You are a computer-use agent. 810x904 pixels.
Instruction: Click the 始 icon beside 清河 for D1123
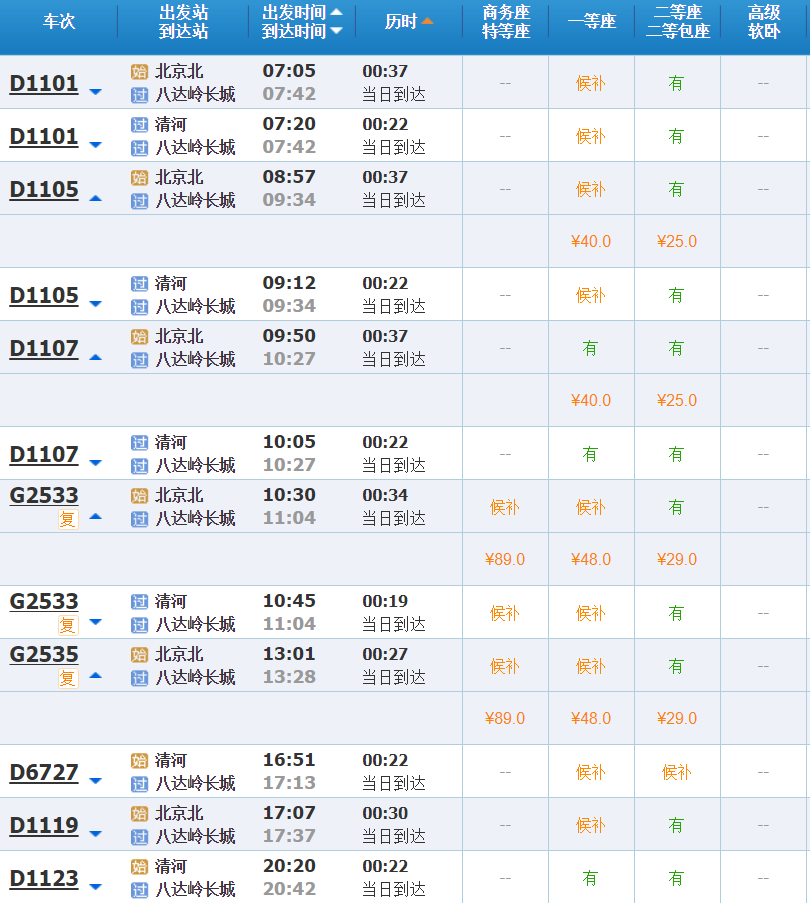tap(139, 867)
